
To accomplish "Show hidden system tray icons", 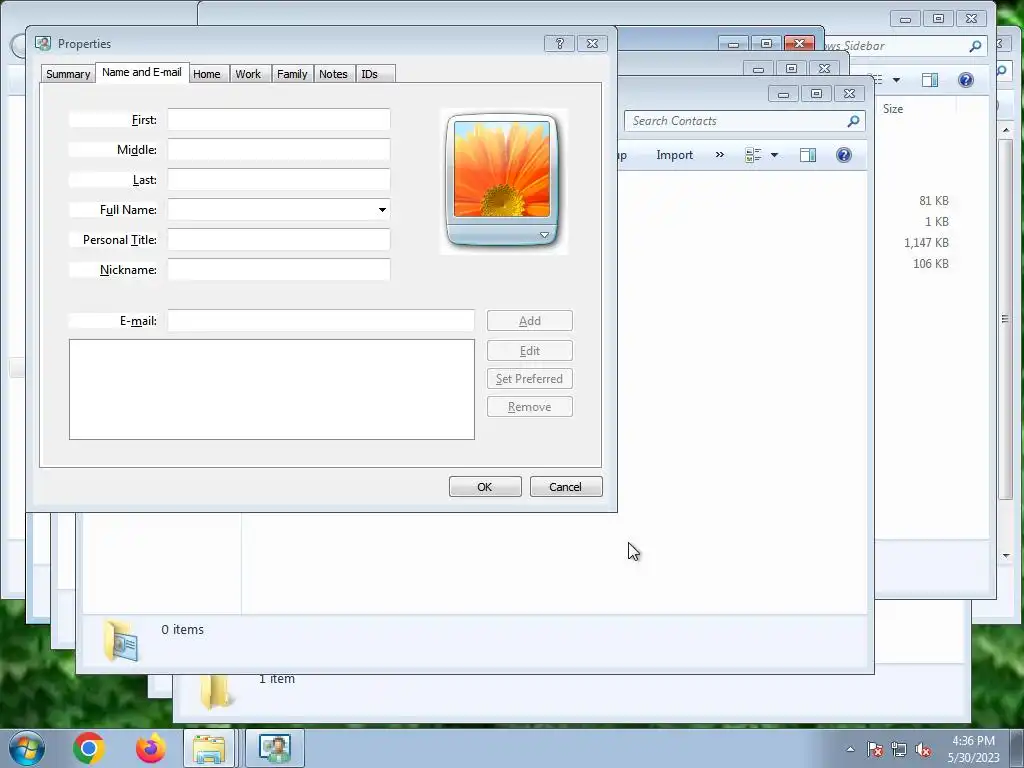I will tap(850, 750).
